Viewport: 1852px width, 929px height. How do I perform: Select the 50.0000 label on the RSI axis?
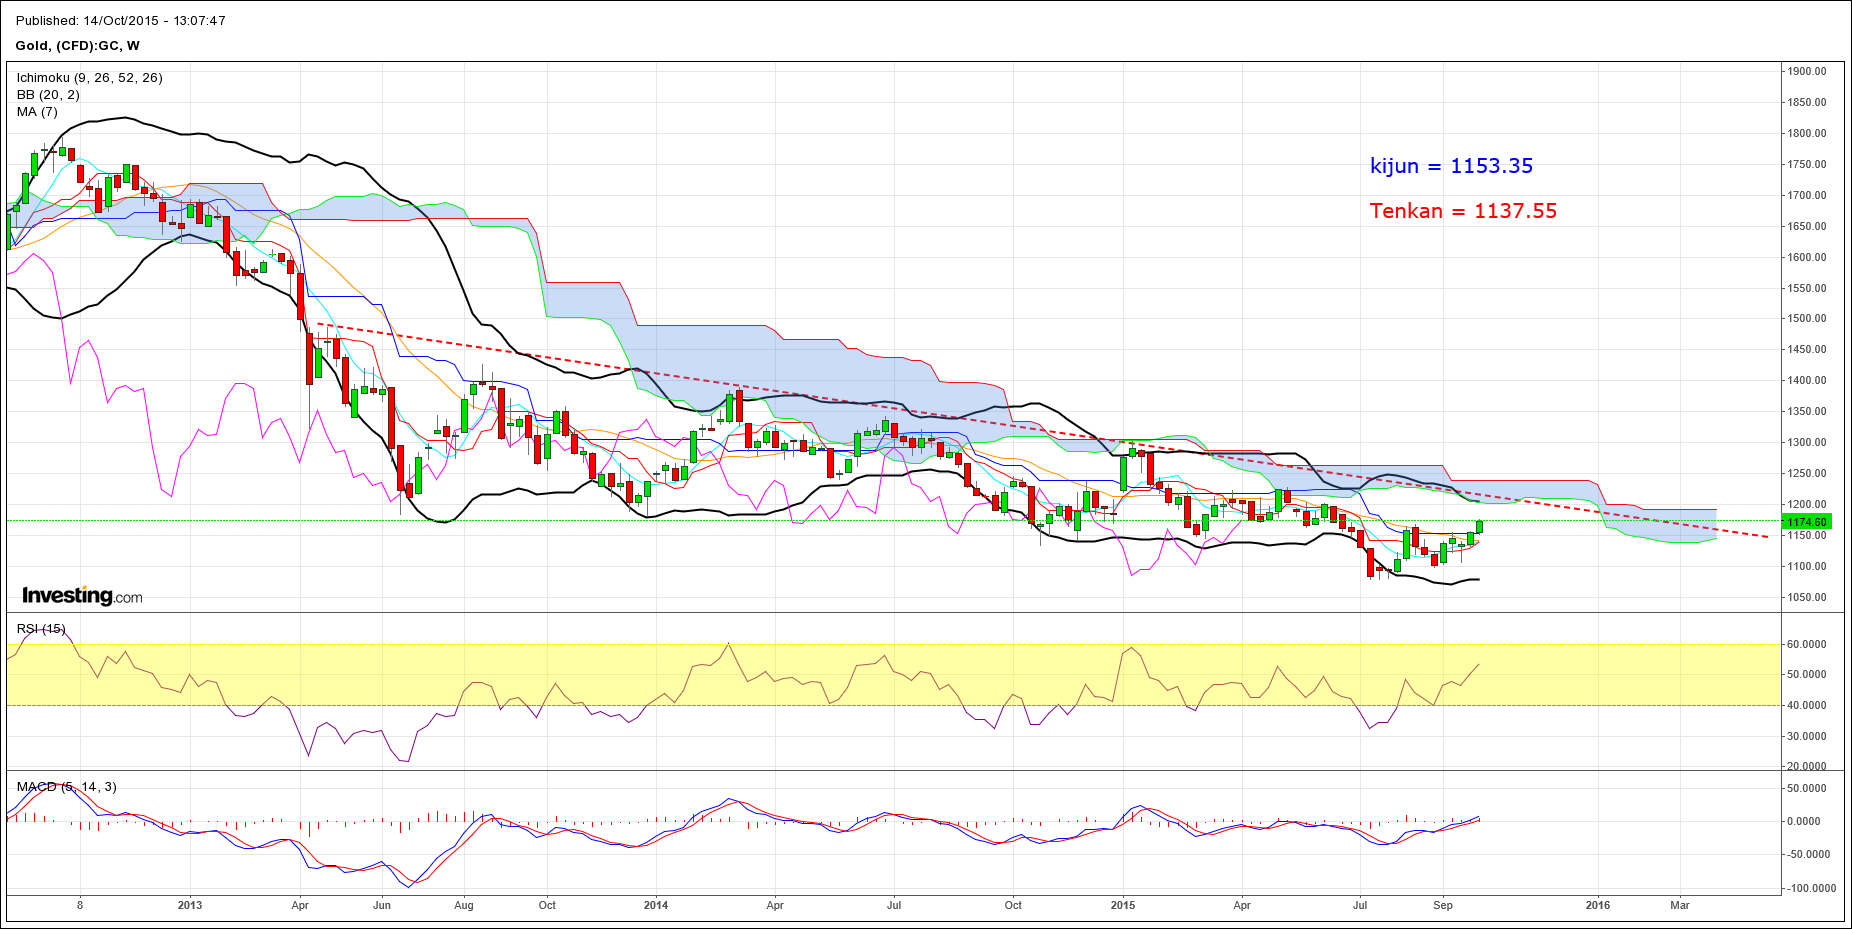point(1807,674)
